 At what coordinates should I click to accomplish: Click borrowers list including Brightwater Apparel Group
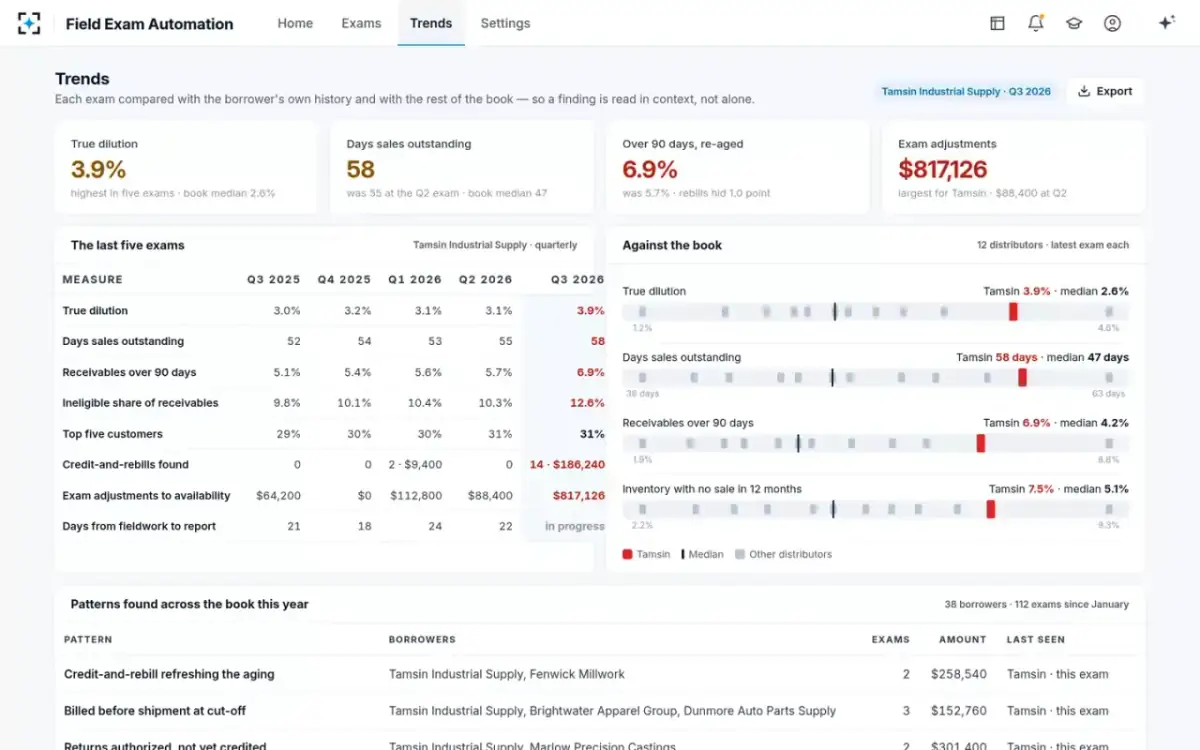[612, 711]
